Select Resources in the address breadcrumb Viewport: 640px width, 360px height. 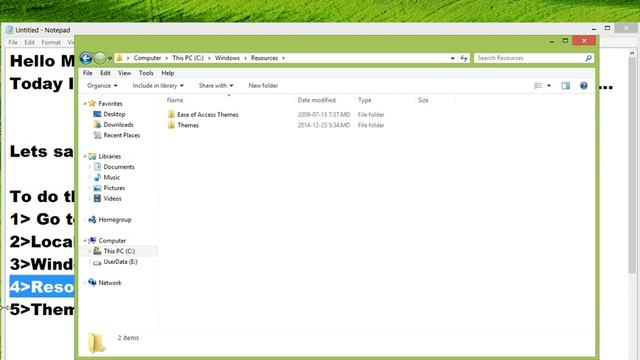pyautogui.click(x=264, y=58)
